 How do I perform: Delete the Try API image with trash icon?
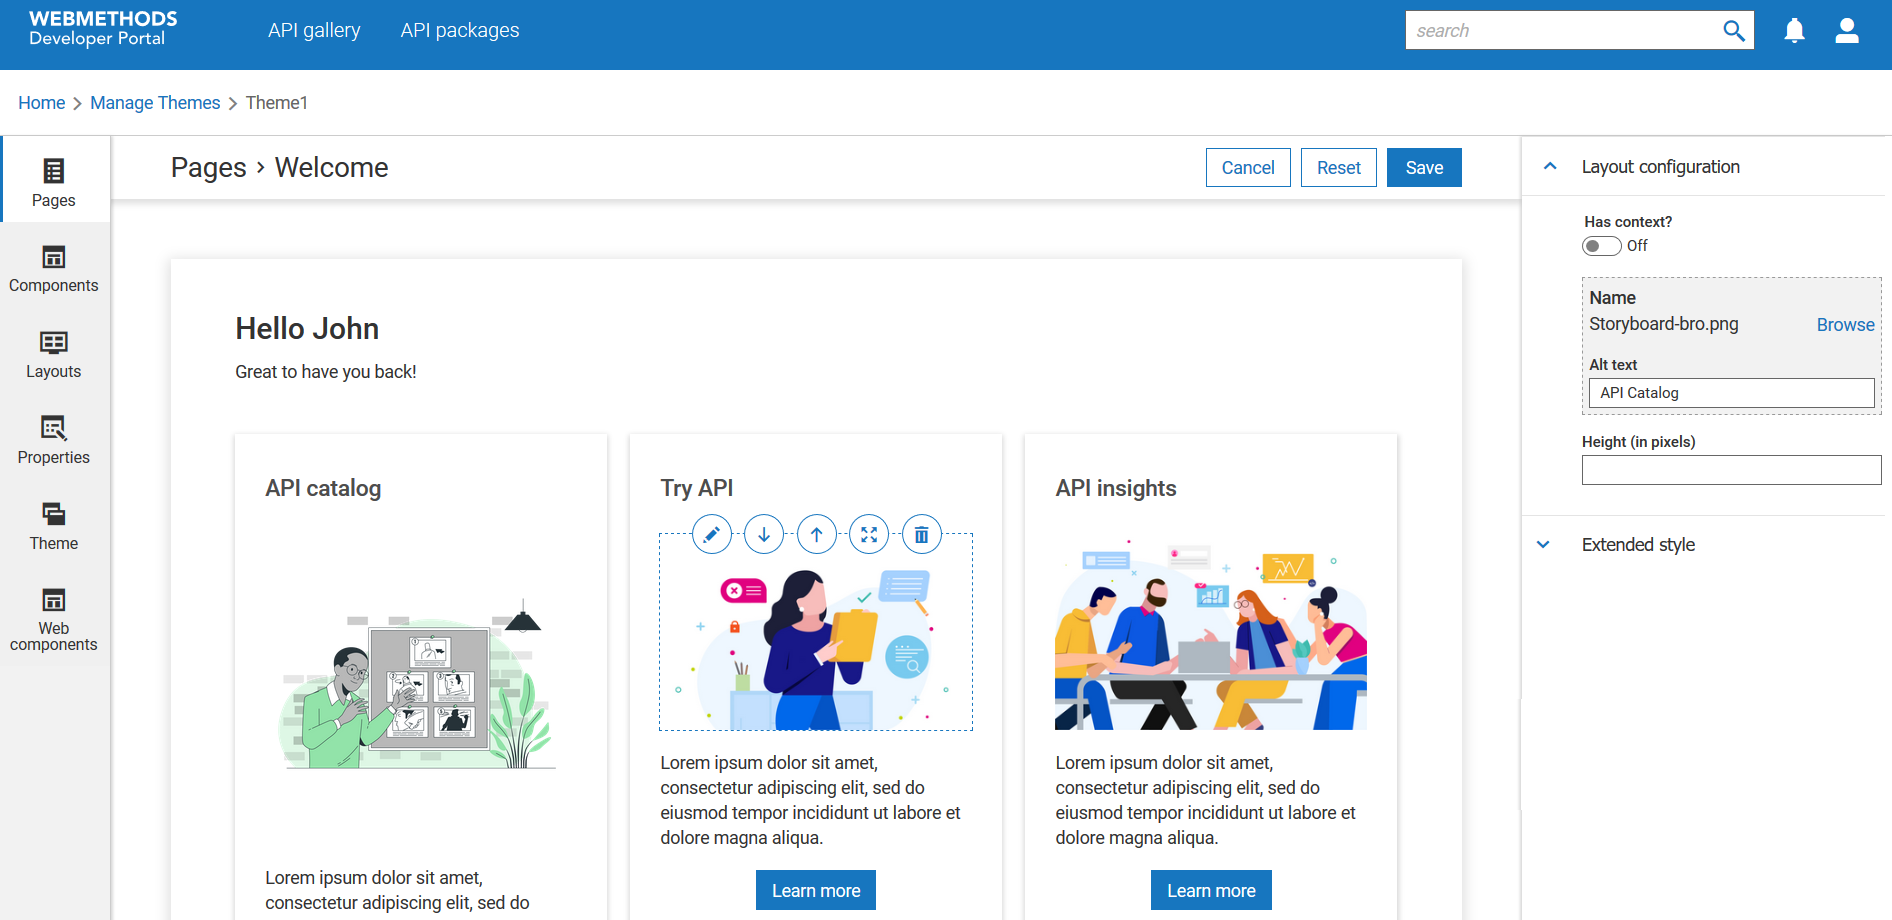tap(922, 535)
